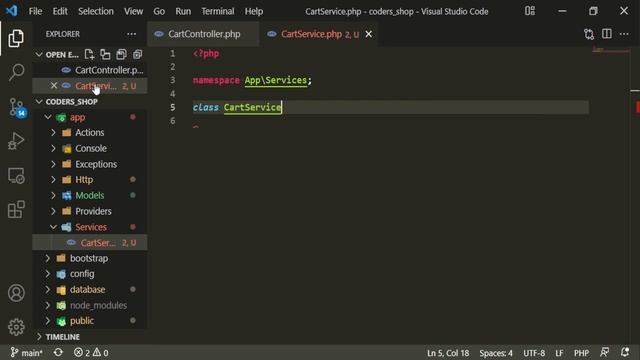Synchronize changes icon in status bar

[58, 352]
